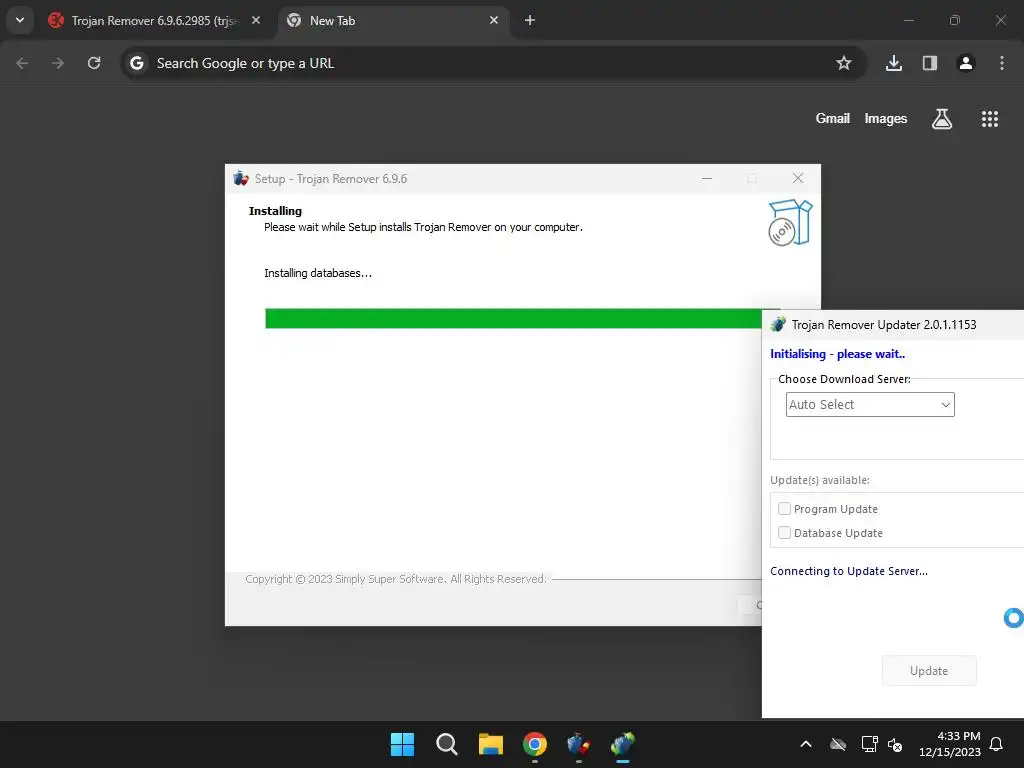Open Chrome downloads icon
The width and height of the screenshot is (1024, 768).
894,63
